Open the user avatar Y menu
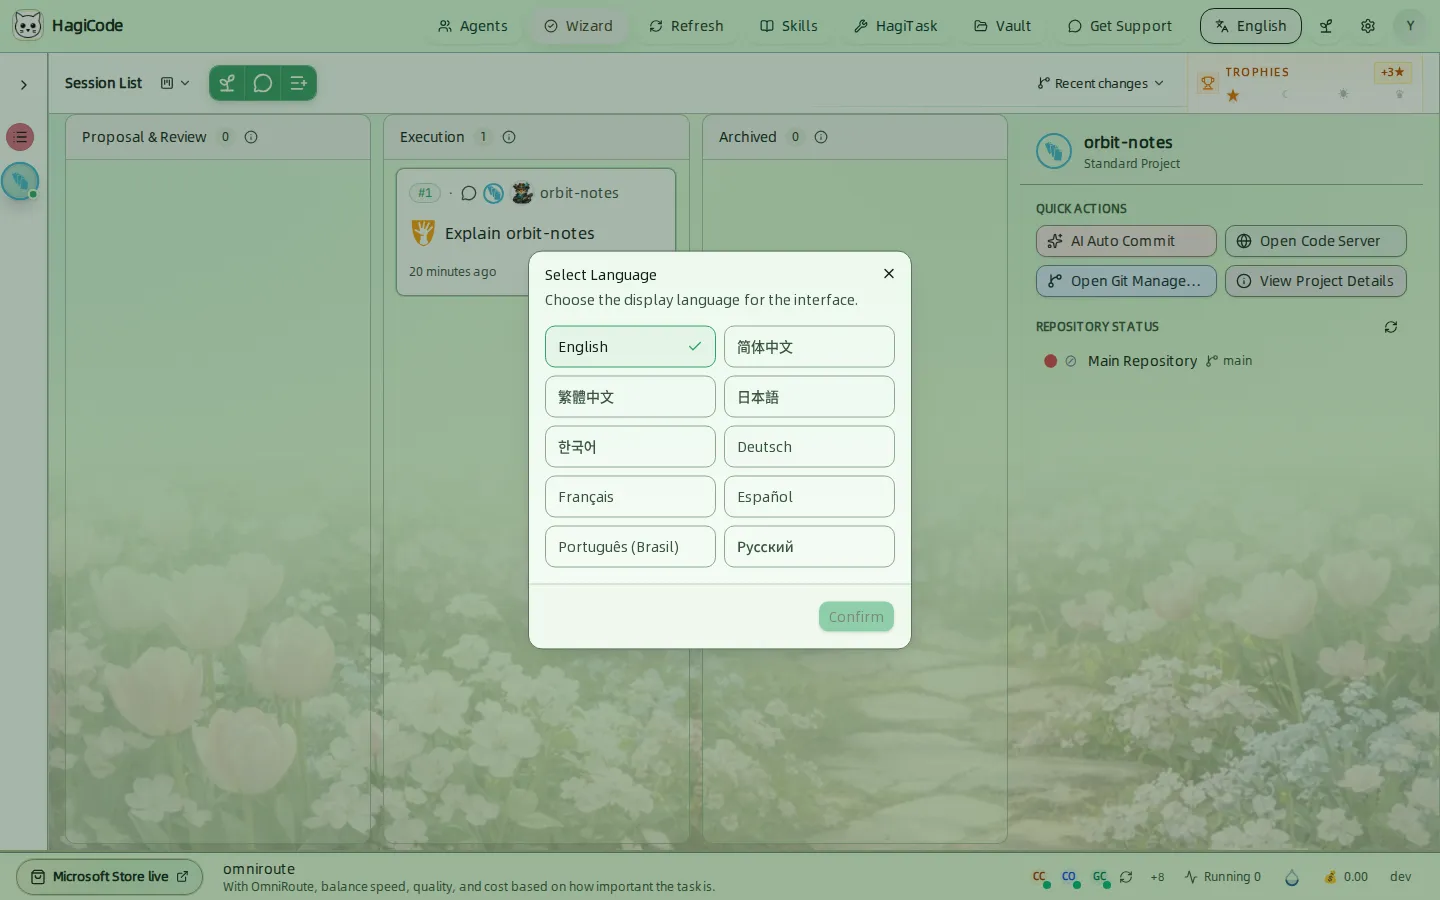Screen dimensions: 1440x900 pyautogui.click(x=1410, y=26)
